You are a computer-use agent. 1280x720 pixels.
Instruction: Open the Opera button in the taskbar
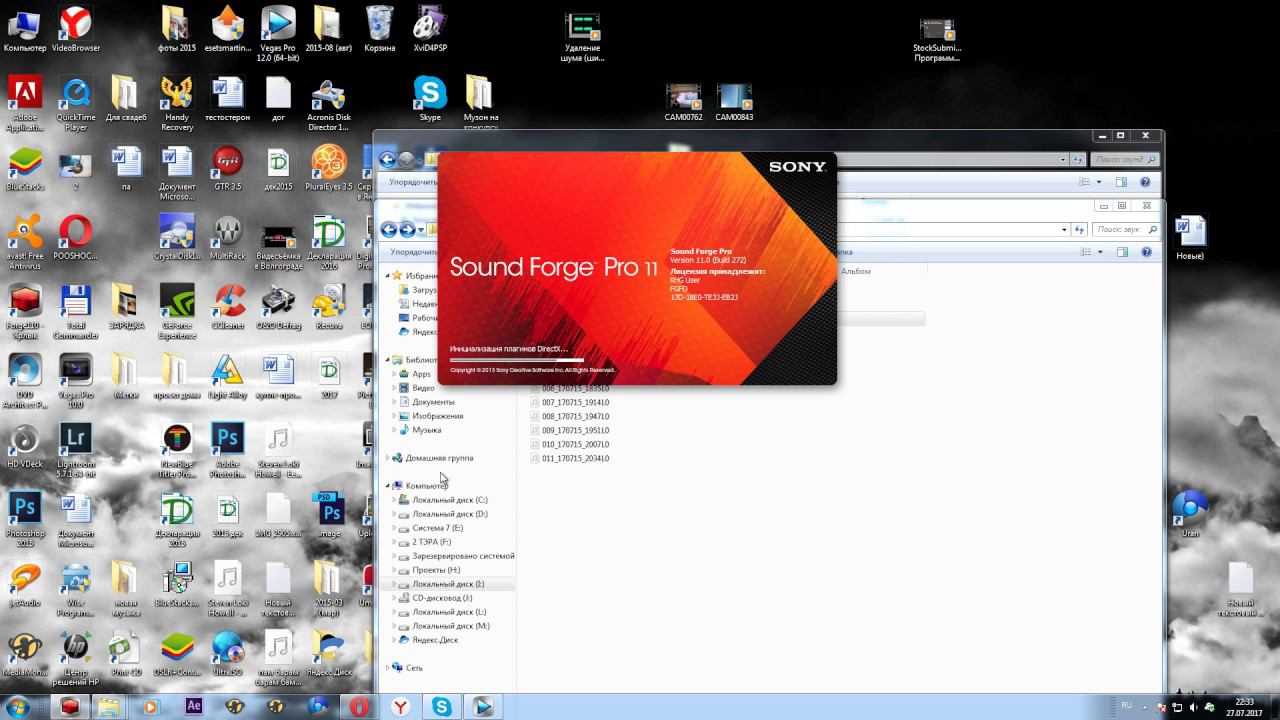[x=358, y=706]
